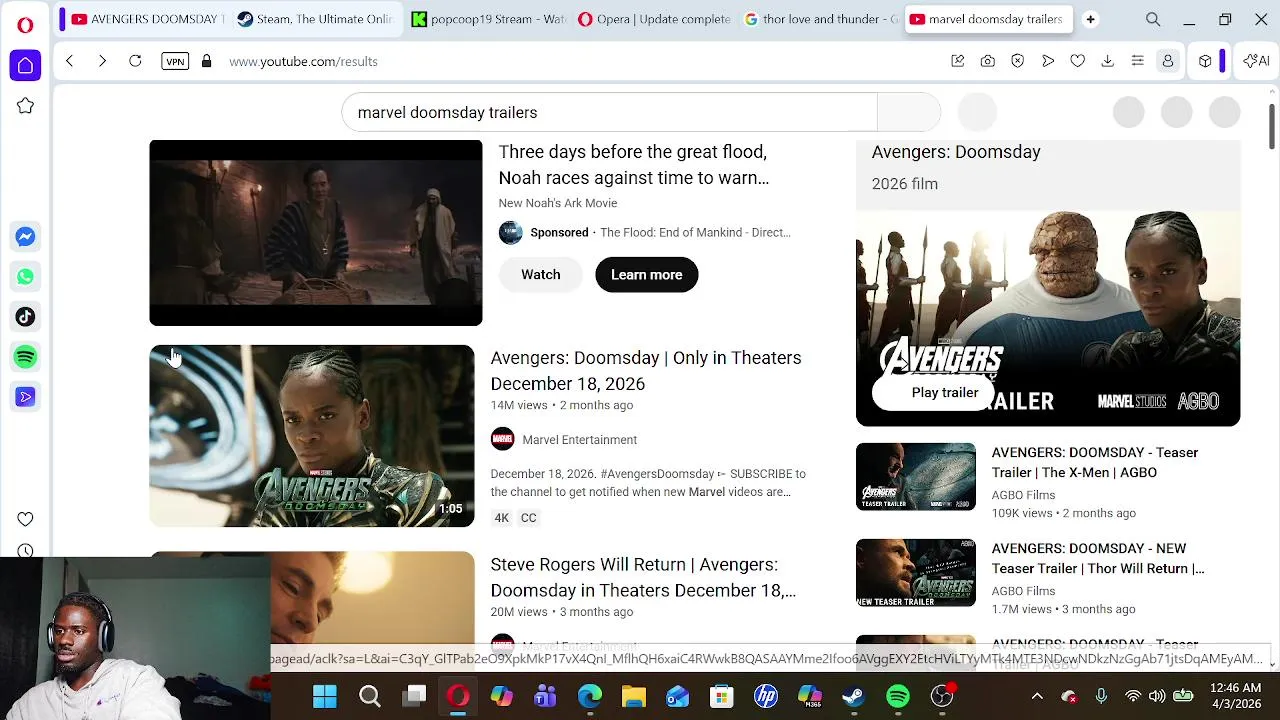Screen dimensions: 1280x720
Task: Open Marvel Entertainment channel link
Action: [579, 440]
